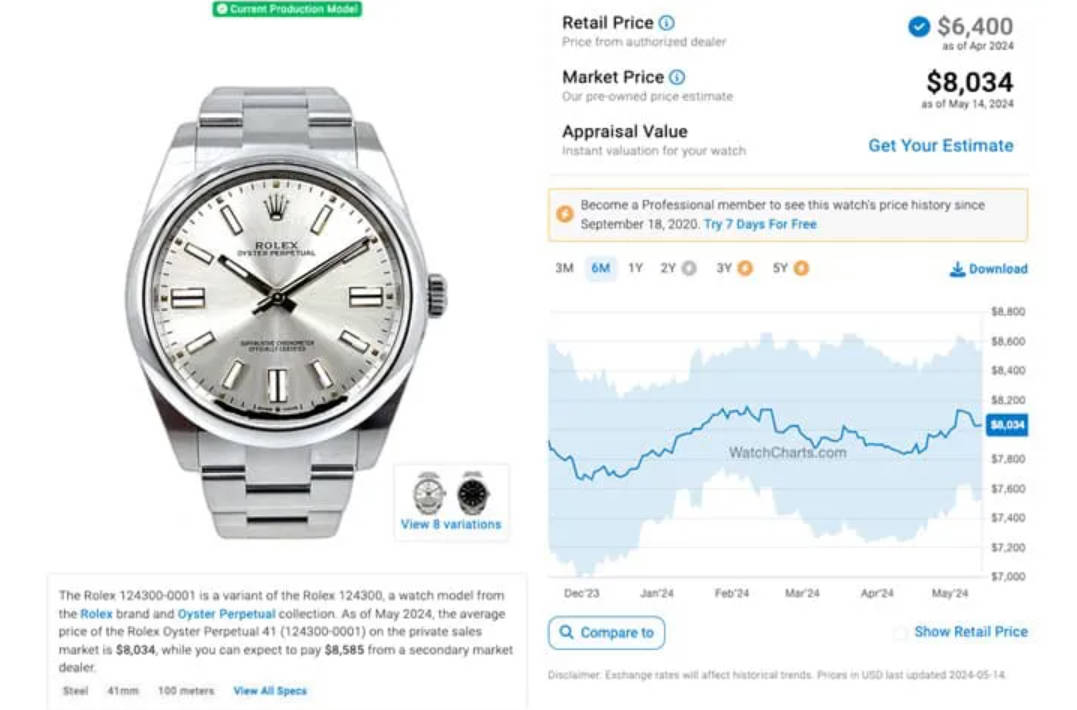Open Get Your Estimate link
The width and height of the screenshot is (1077, 710).
click(x=940, y=146)
